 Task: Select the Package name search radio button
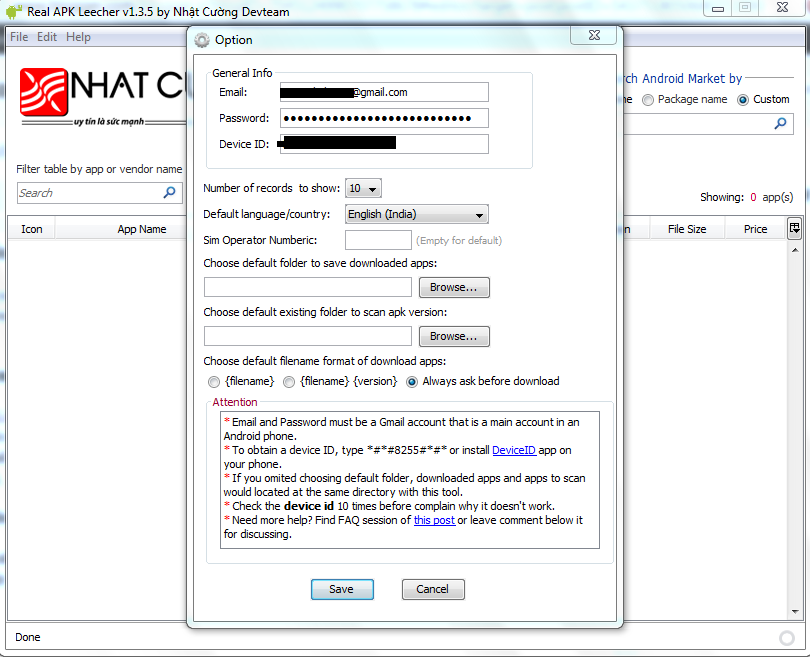[x=648, y=100]
